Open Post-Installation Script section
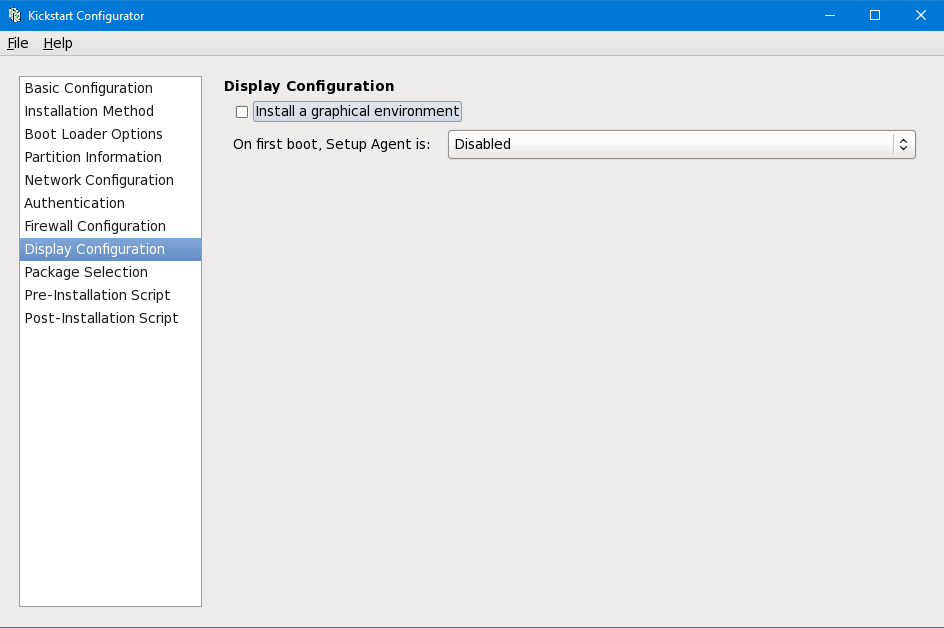The height and width of the screenshot is (628, 944). (101, 318)
